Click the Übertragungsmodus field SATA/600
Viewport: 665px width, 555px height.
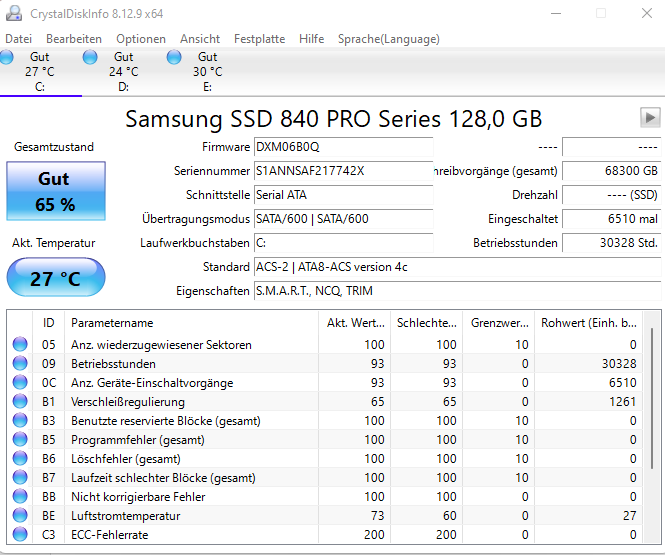coord(344,219)
